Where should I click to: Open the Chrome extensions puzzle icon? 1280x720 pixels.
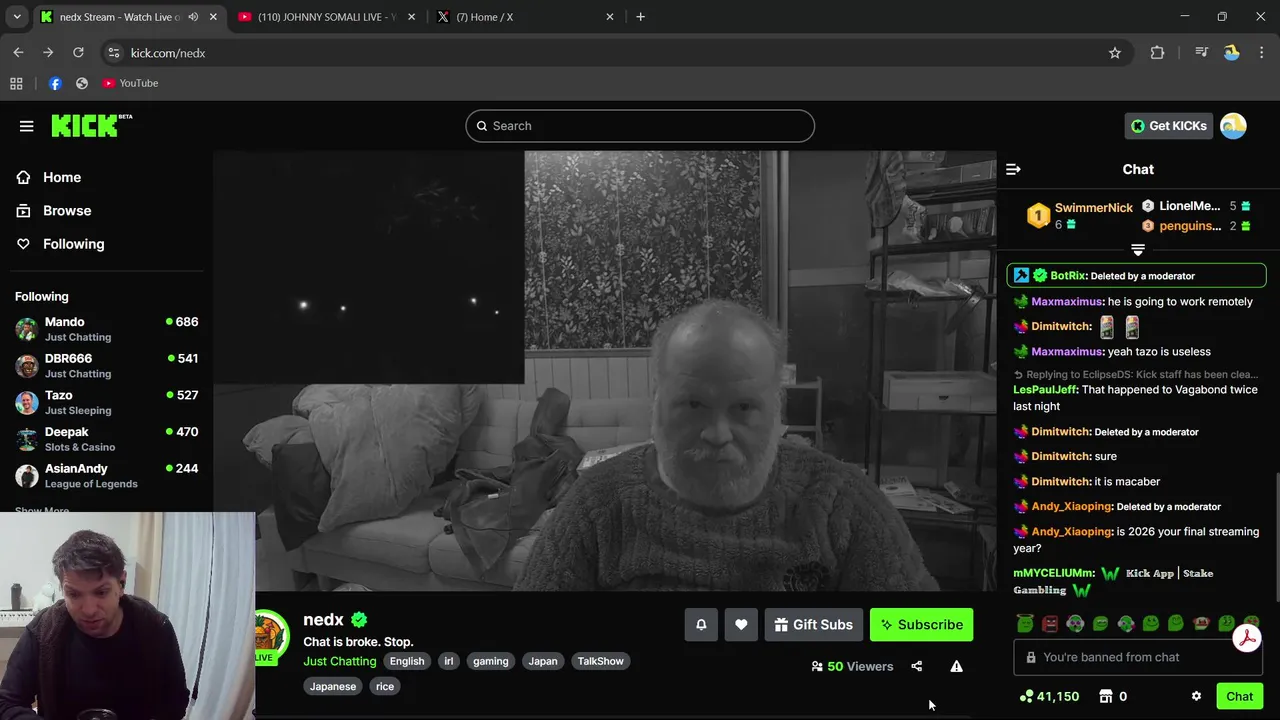click(1157, 53)
